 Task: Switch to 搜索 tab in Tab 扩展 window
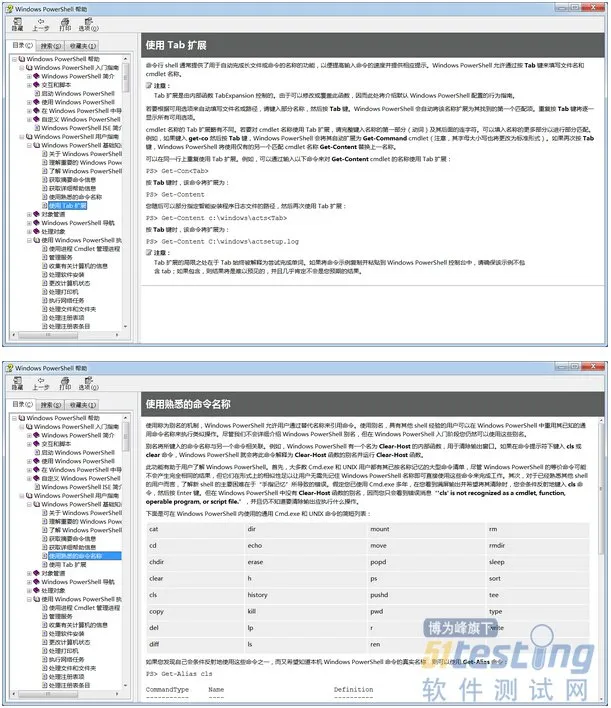[x=50, y=46]
